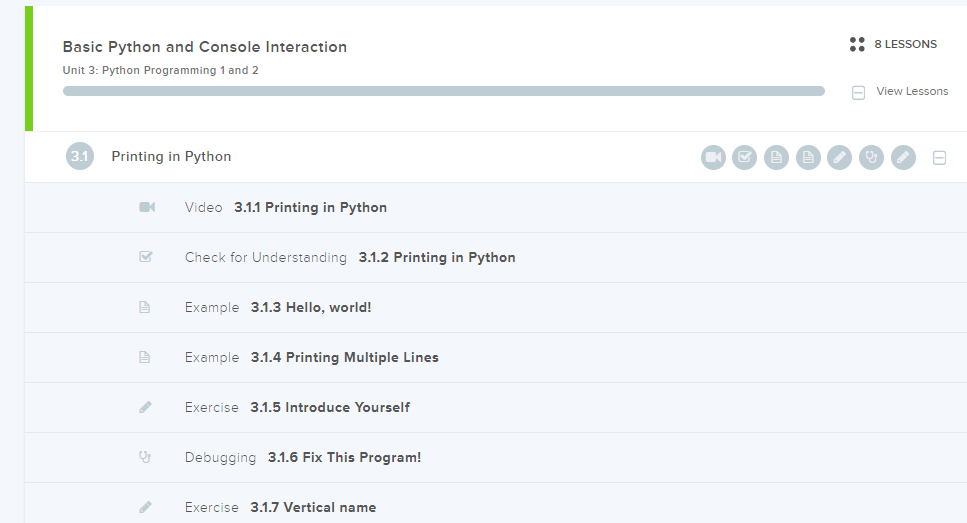Viewport: 967px width, 523px height.
Task: Collapse lessons using the minus box beside View Lessons
Action: tap(858, 92)
